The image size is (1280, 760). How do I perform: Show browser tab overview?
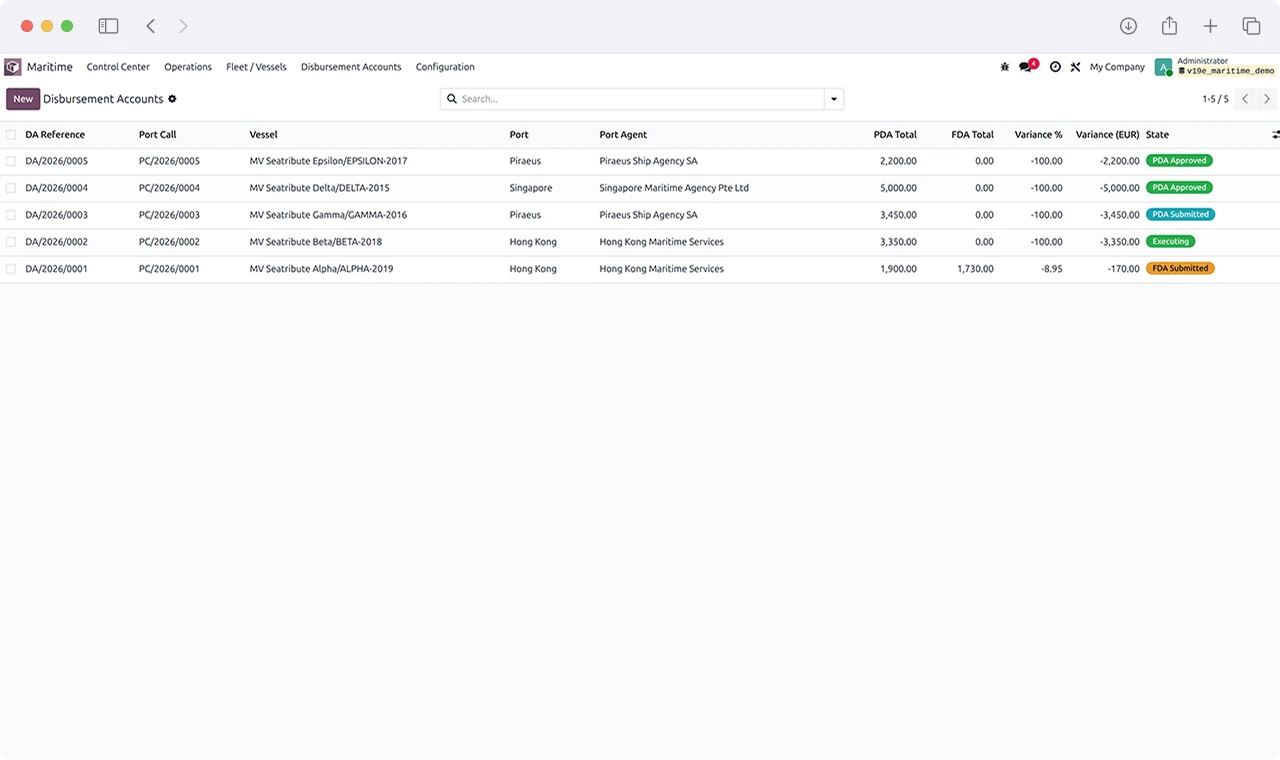[x=1251, y=26]
